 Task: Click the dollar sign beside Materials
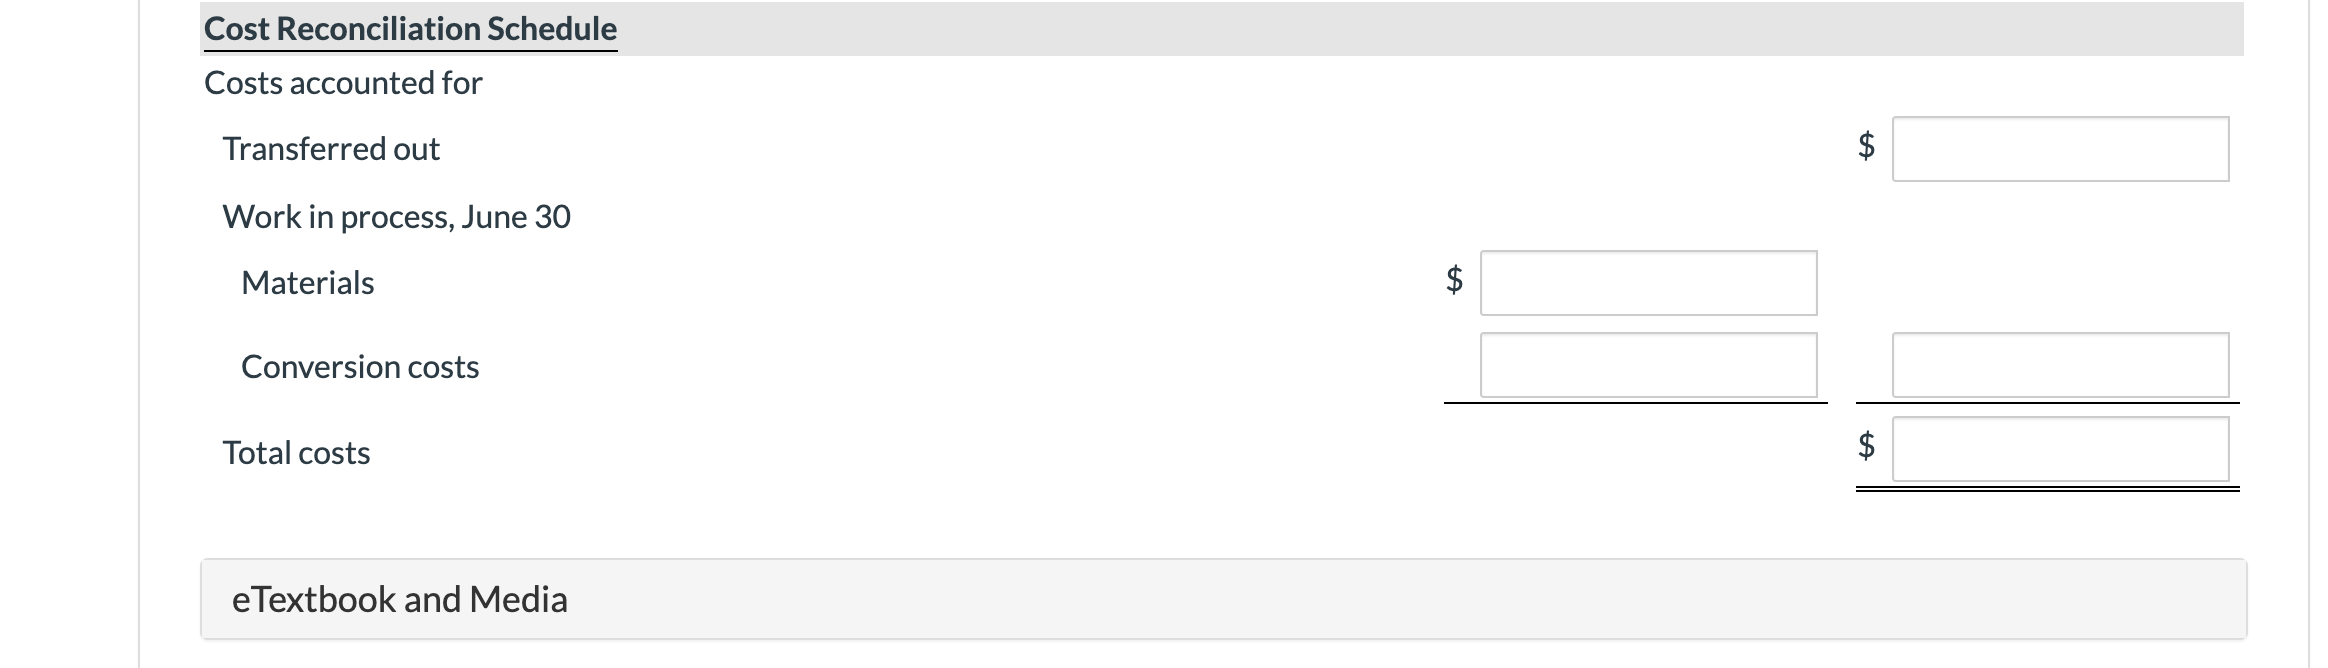[x=1452, y=283]
